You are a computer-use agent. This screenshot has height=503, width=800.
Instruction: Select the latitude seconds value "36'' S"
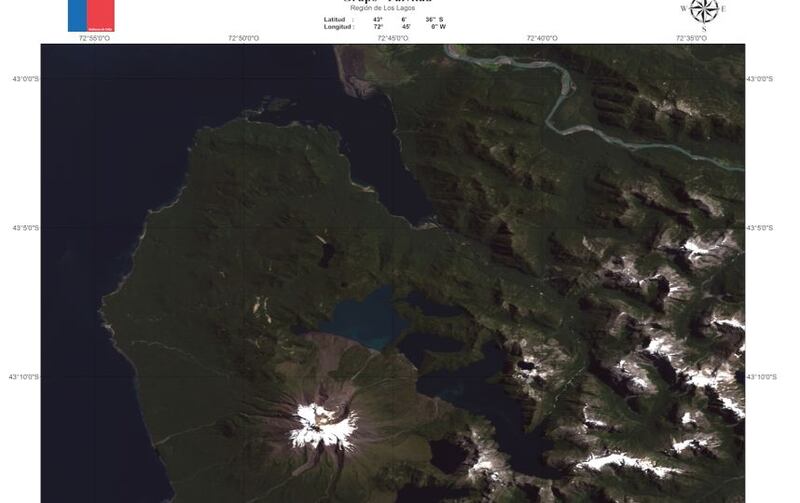(x=434, y=19)
